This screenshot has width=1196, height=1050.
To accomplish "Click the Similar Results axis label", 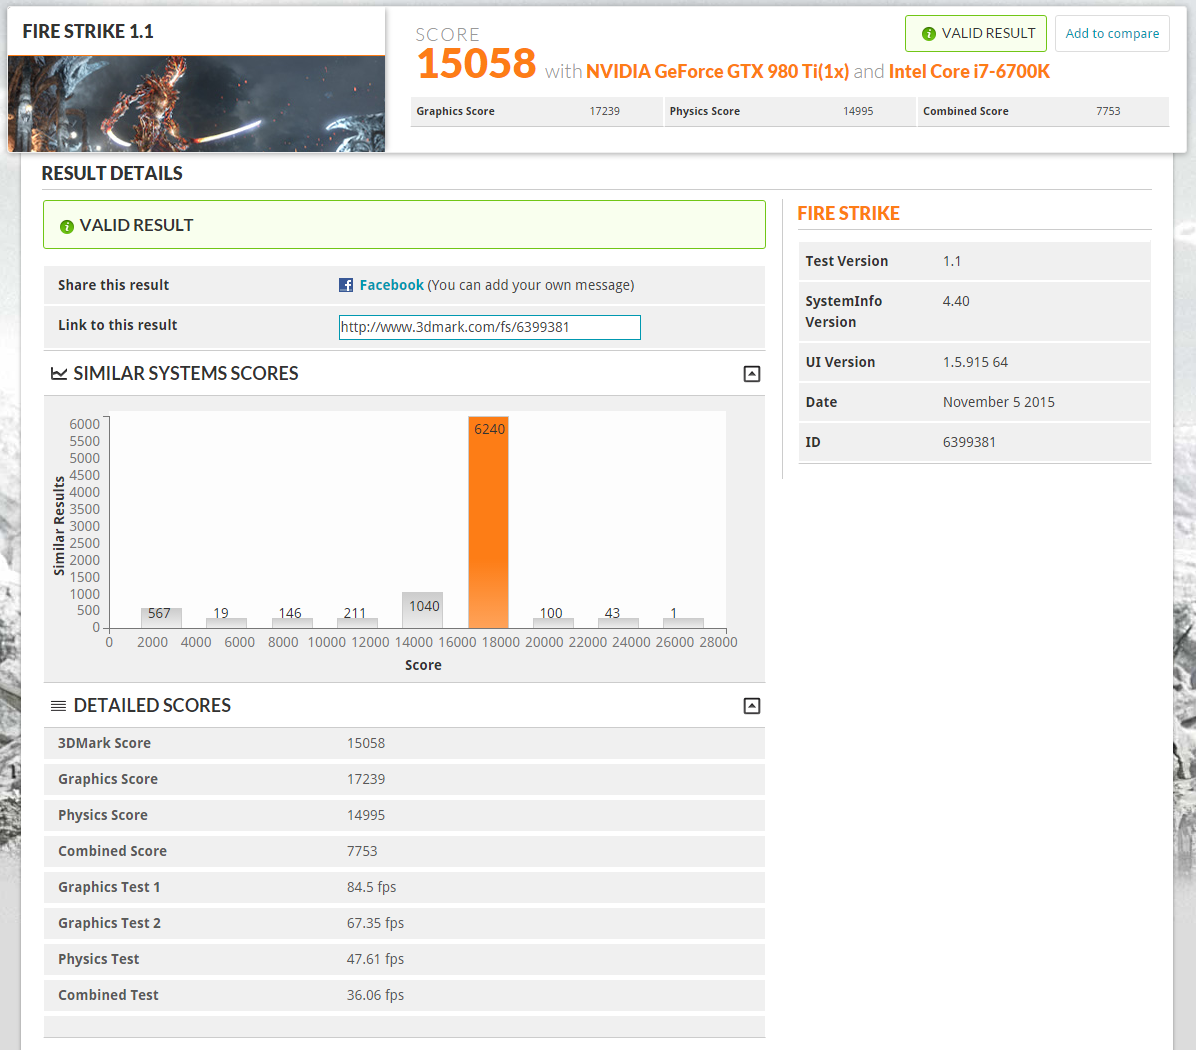I will point(59,526).
